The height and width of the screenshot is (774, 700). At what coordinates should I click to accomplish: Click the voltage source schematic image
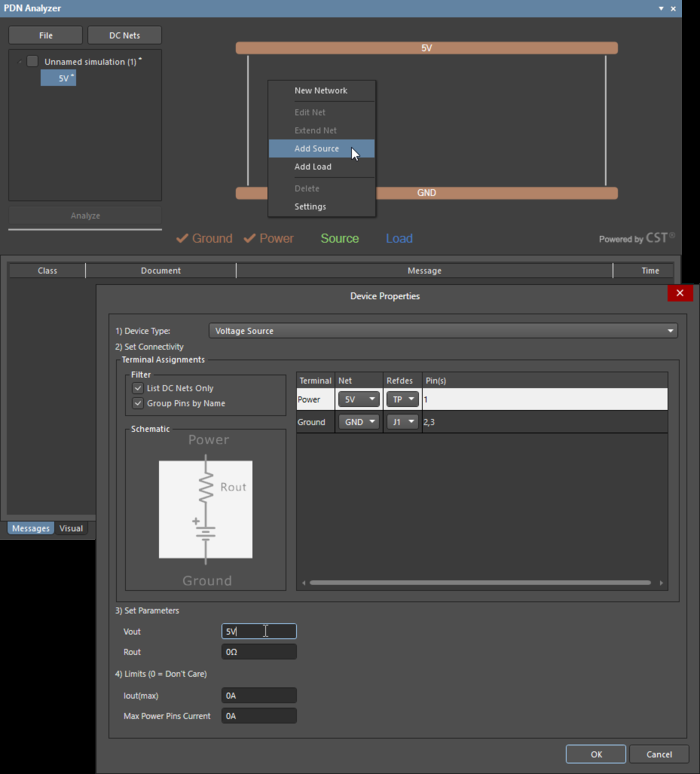click(x=205, y=509)
